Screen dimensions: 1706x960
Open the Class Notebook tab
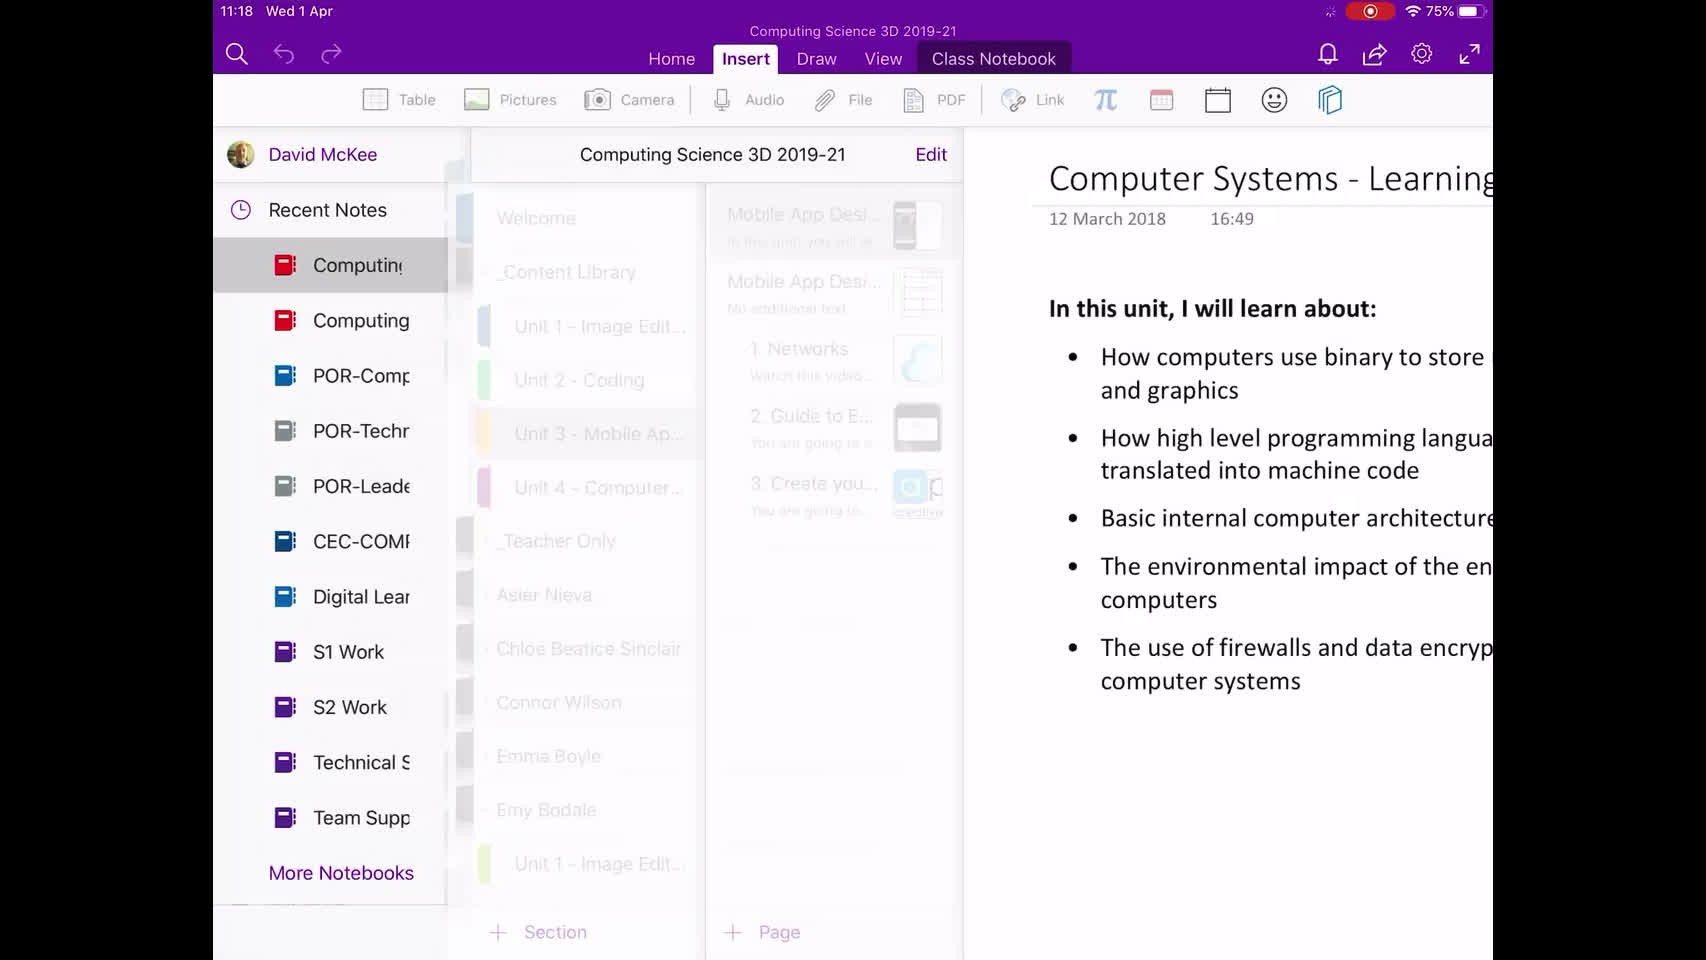[x=993, y=59]
